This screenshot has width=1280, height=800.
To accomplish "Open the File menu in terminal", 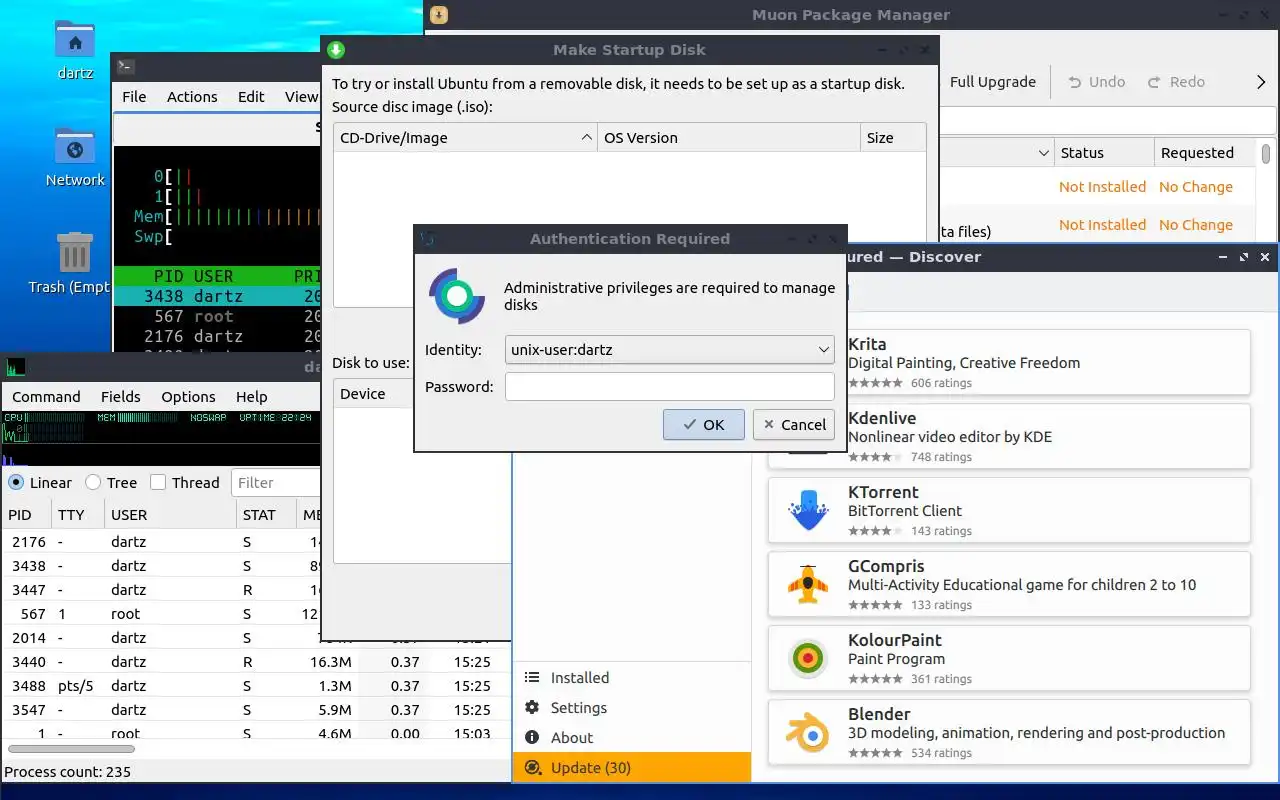I will (134, 96).
